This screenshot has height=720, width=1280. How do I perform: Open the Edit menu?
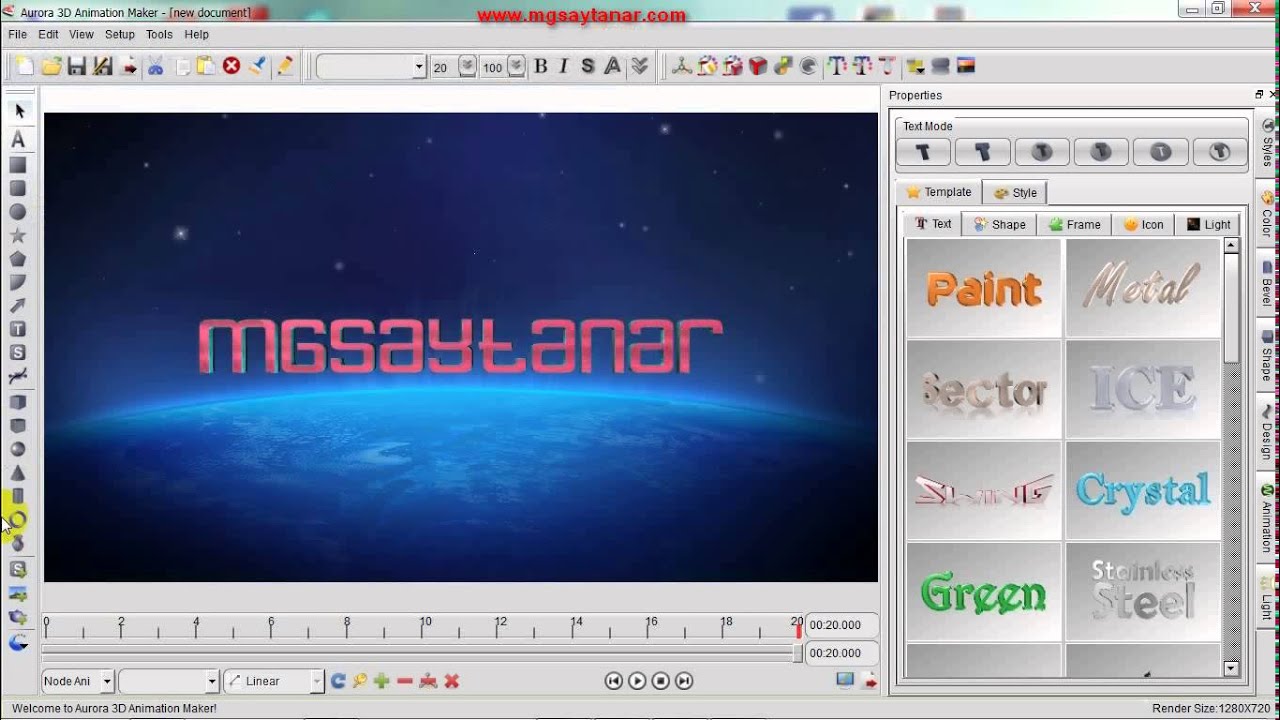click(48, 34)
